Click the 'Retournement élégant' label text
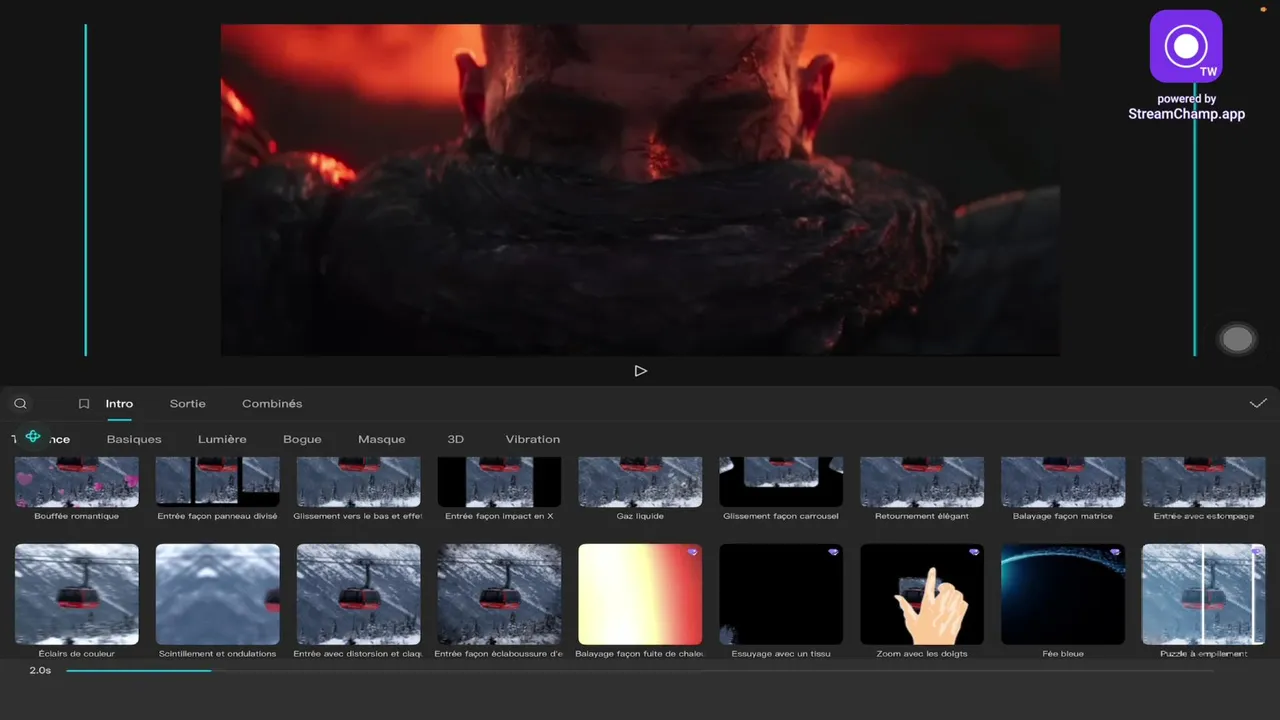This screenshot has width=1280, height=720. pos(922,516)
